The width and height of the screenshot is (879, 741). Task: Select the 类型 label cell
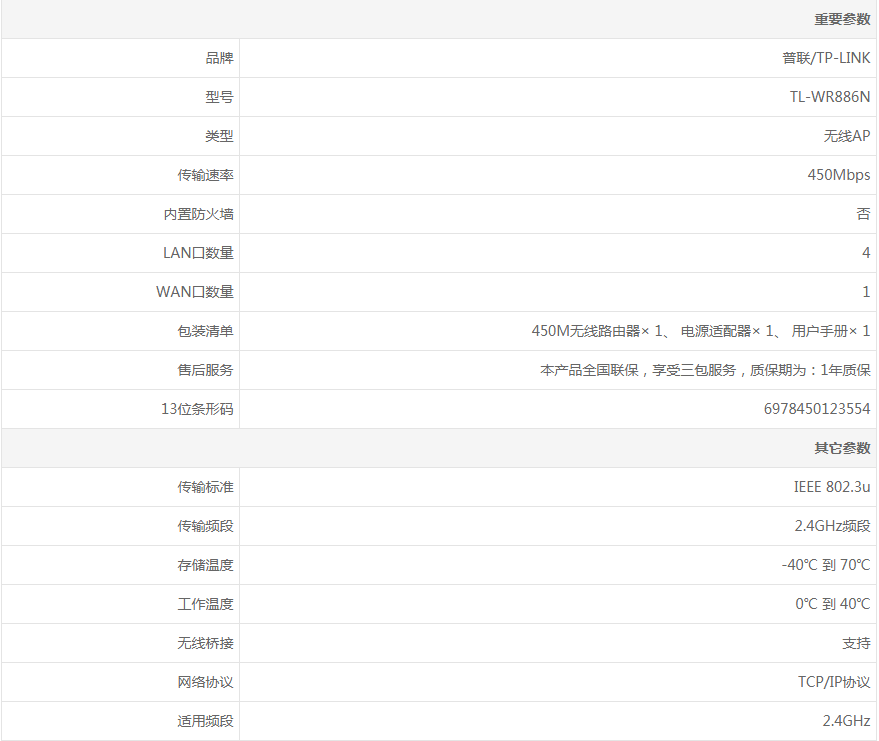point(121,136)
